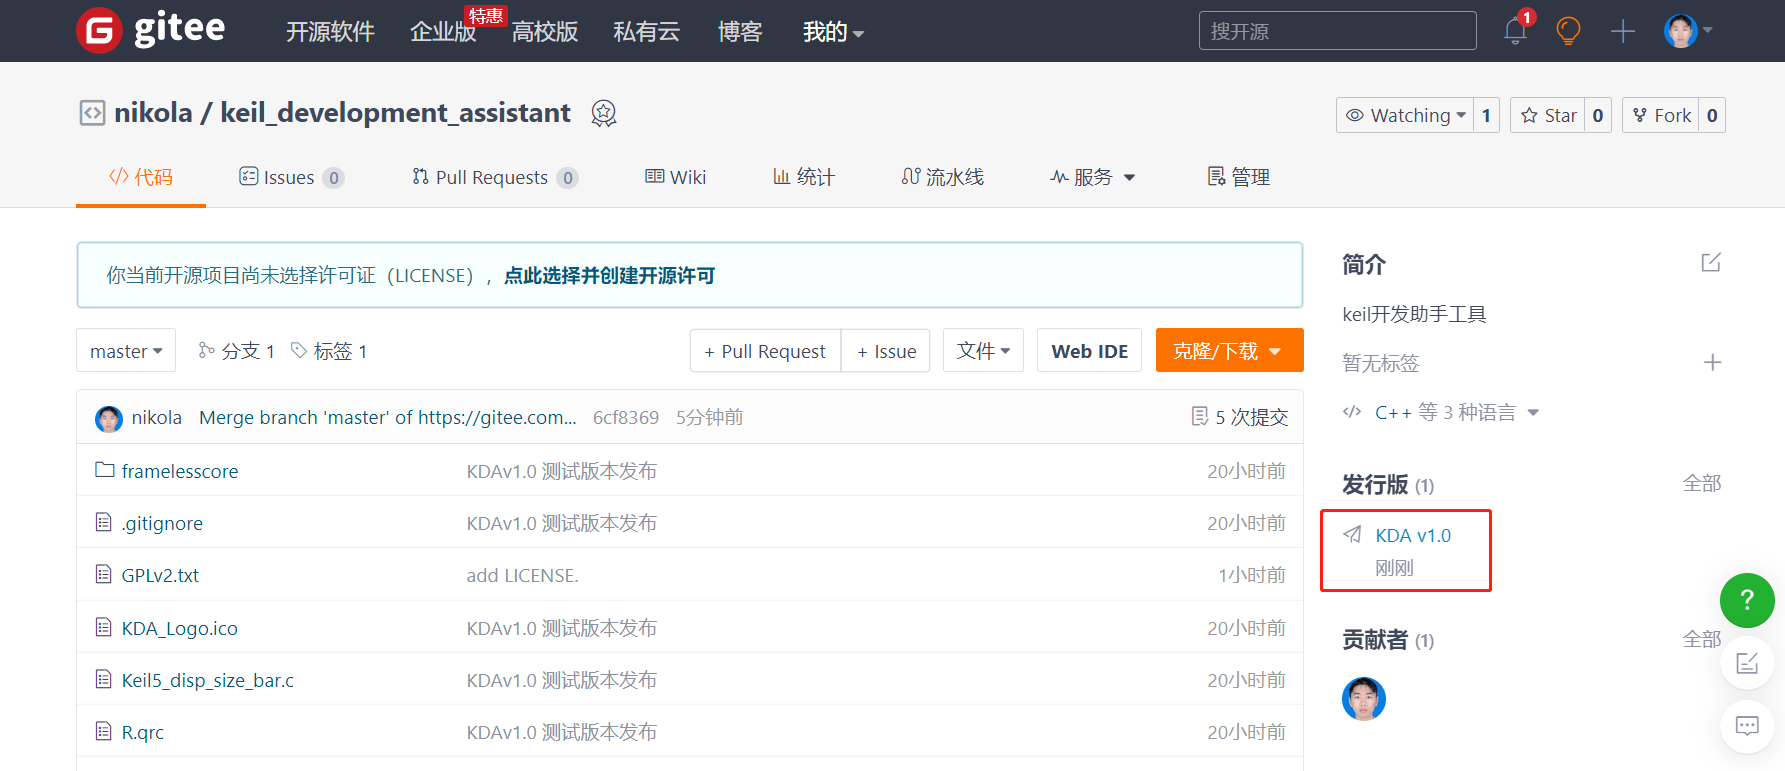Click the floating edit feedback icon
Image resolution: width=1785 pixels, height=771 pixels.
click(1747, 663)
